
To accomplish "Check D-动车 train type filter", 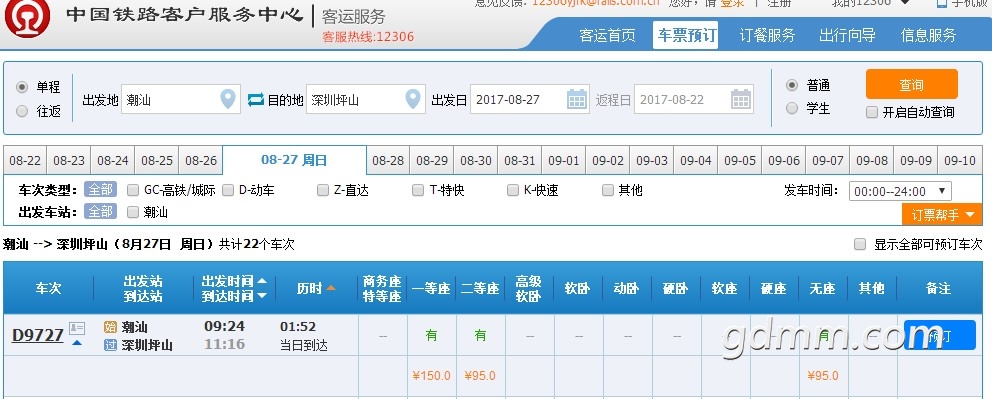I will [228, 190].
